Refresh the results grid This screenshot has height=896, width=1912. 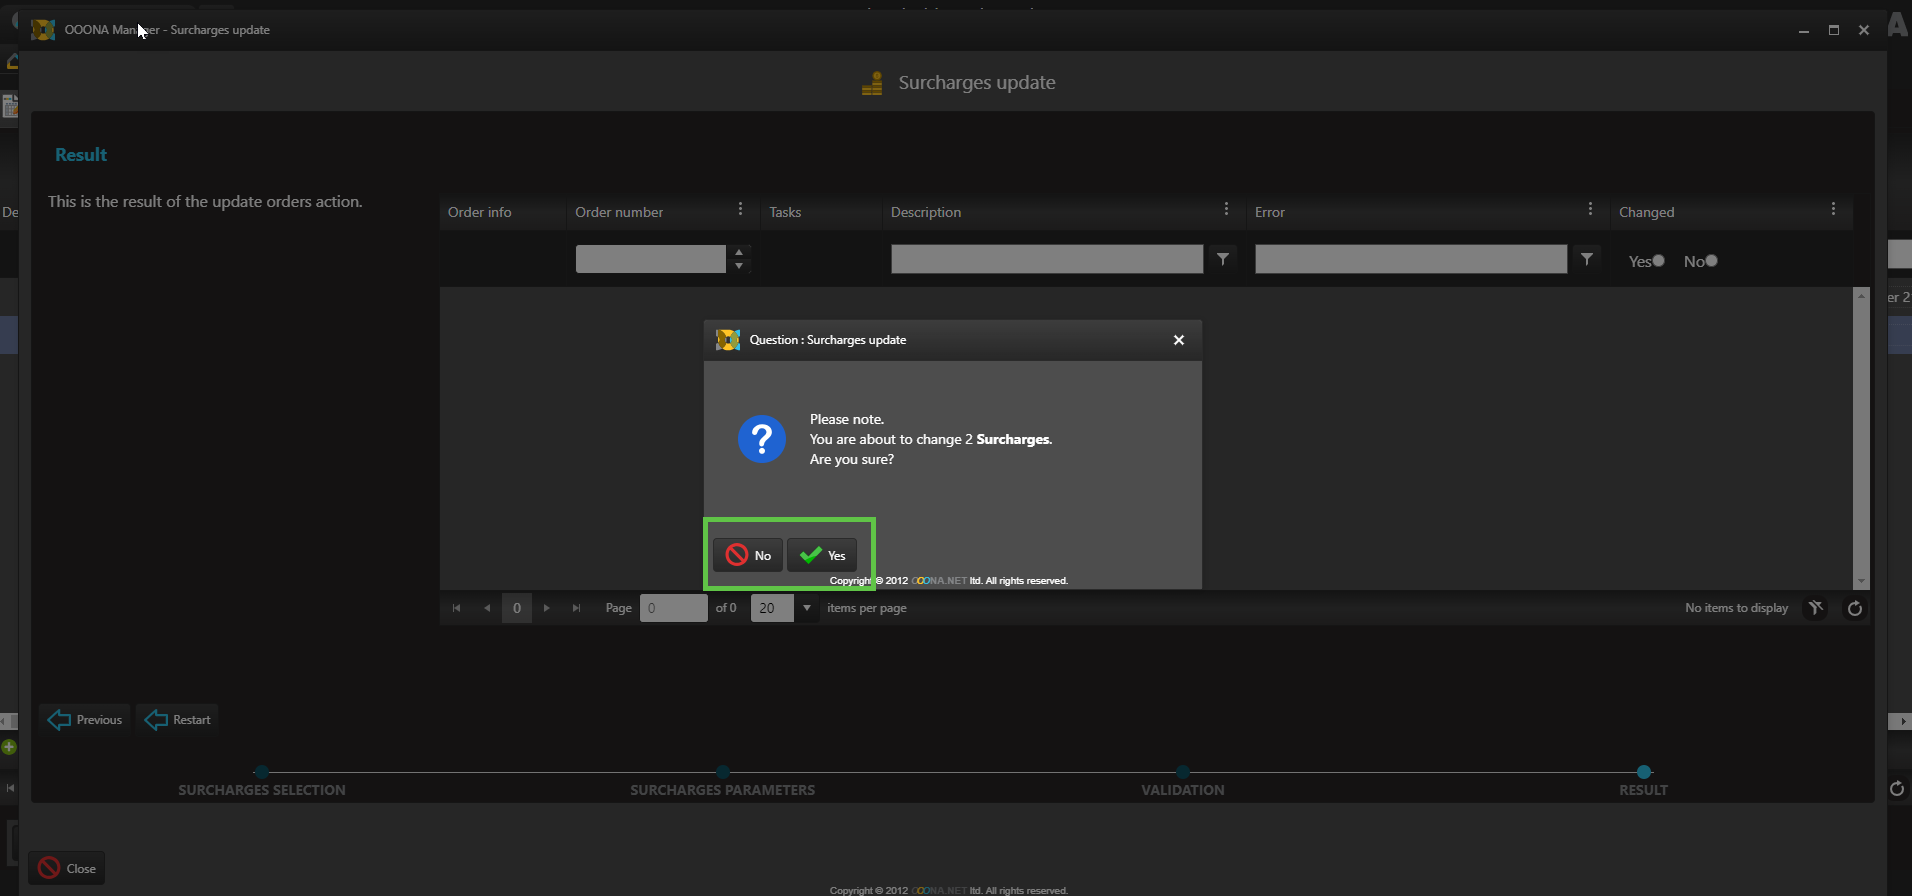1854,608
